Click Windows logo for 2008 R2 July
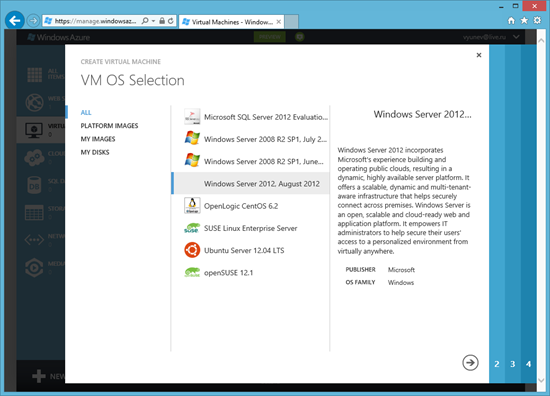Image resolution: width=550 pixels, height=396 pixels. pyautogui.click(x=192, y=139)
